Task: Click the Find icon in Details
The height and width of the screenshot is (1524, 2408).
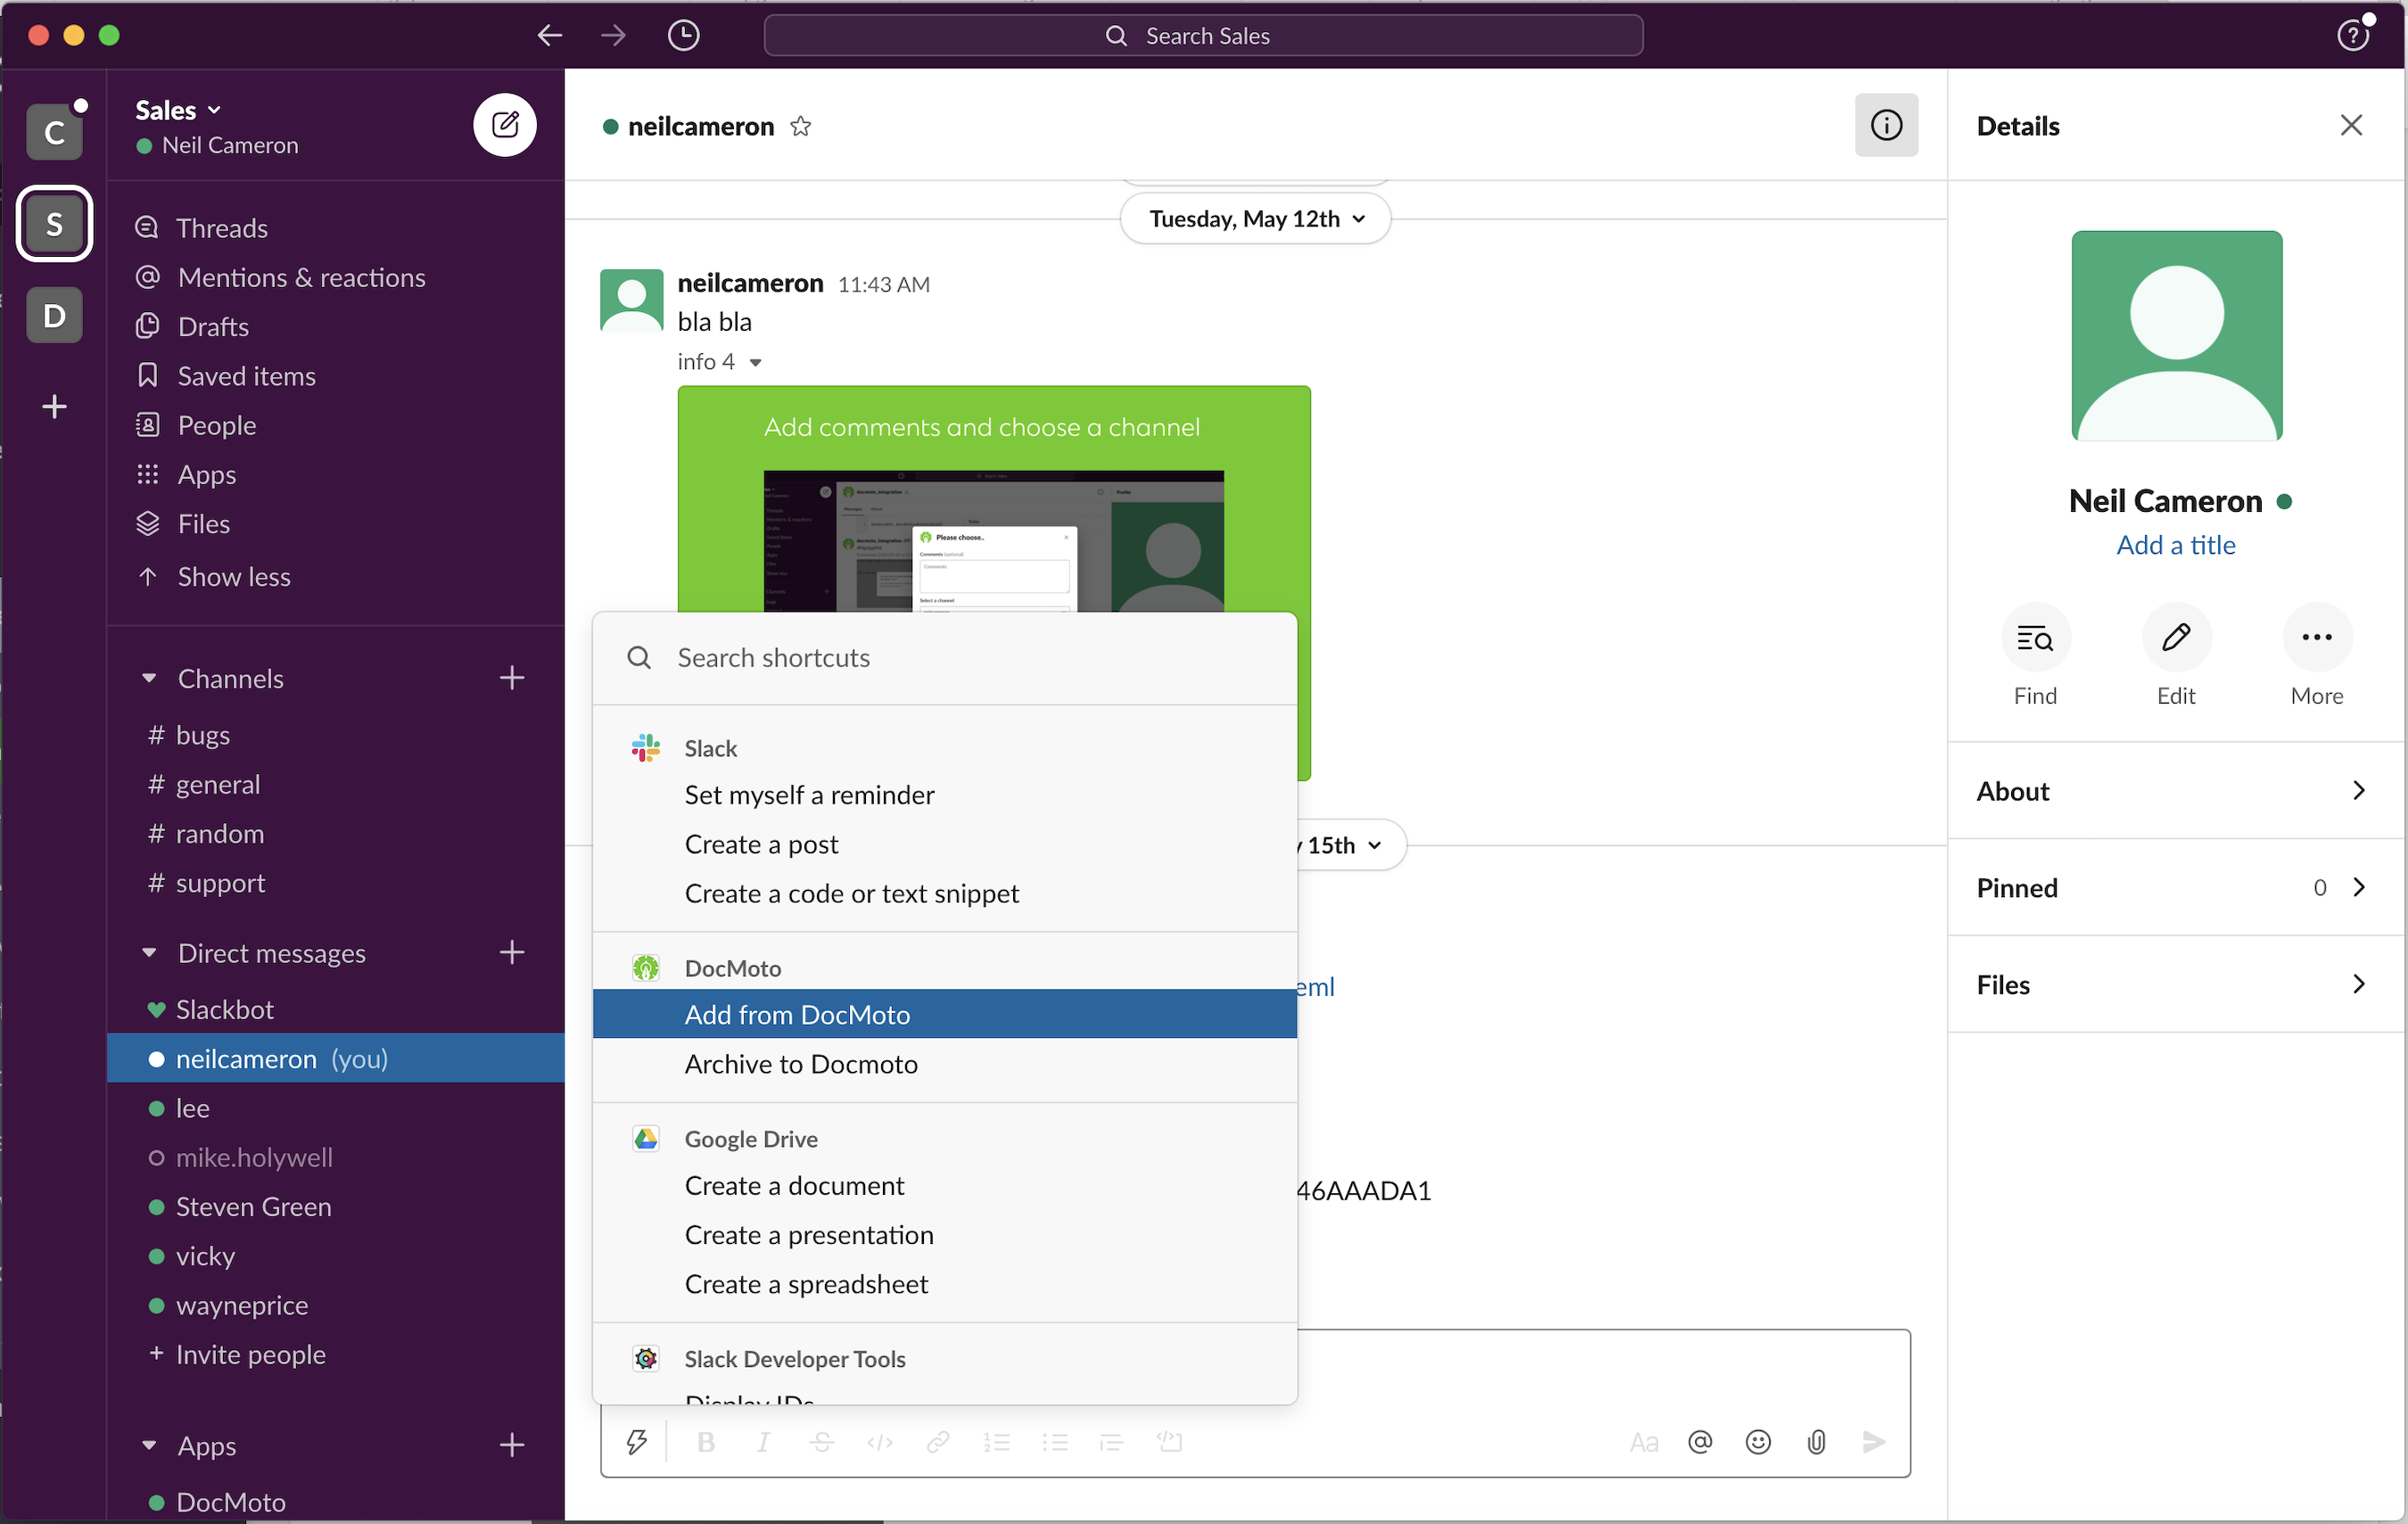Action: (2035, 637)
